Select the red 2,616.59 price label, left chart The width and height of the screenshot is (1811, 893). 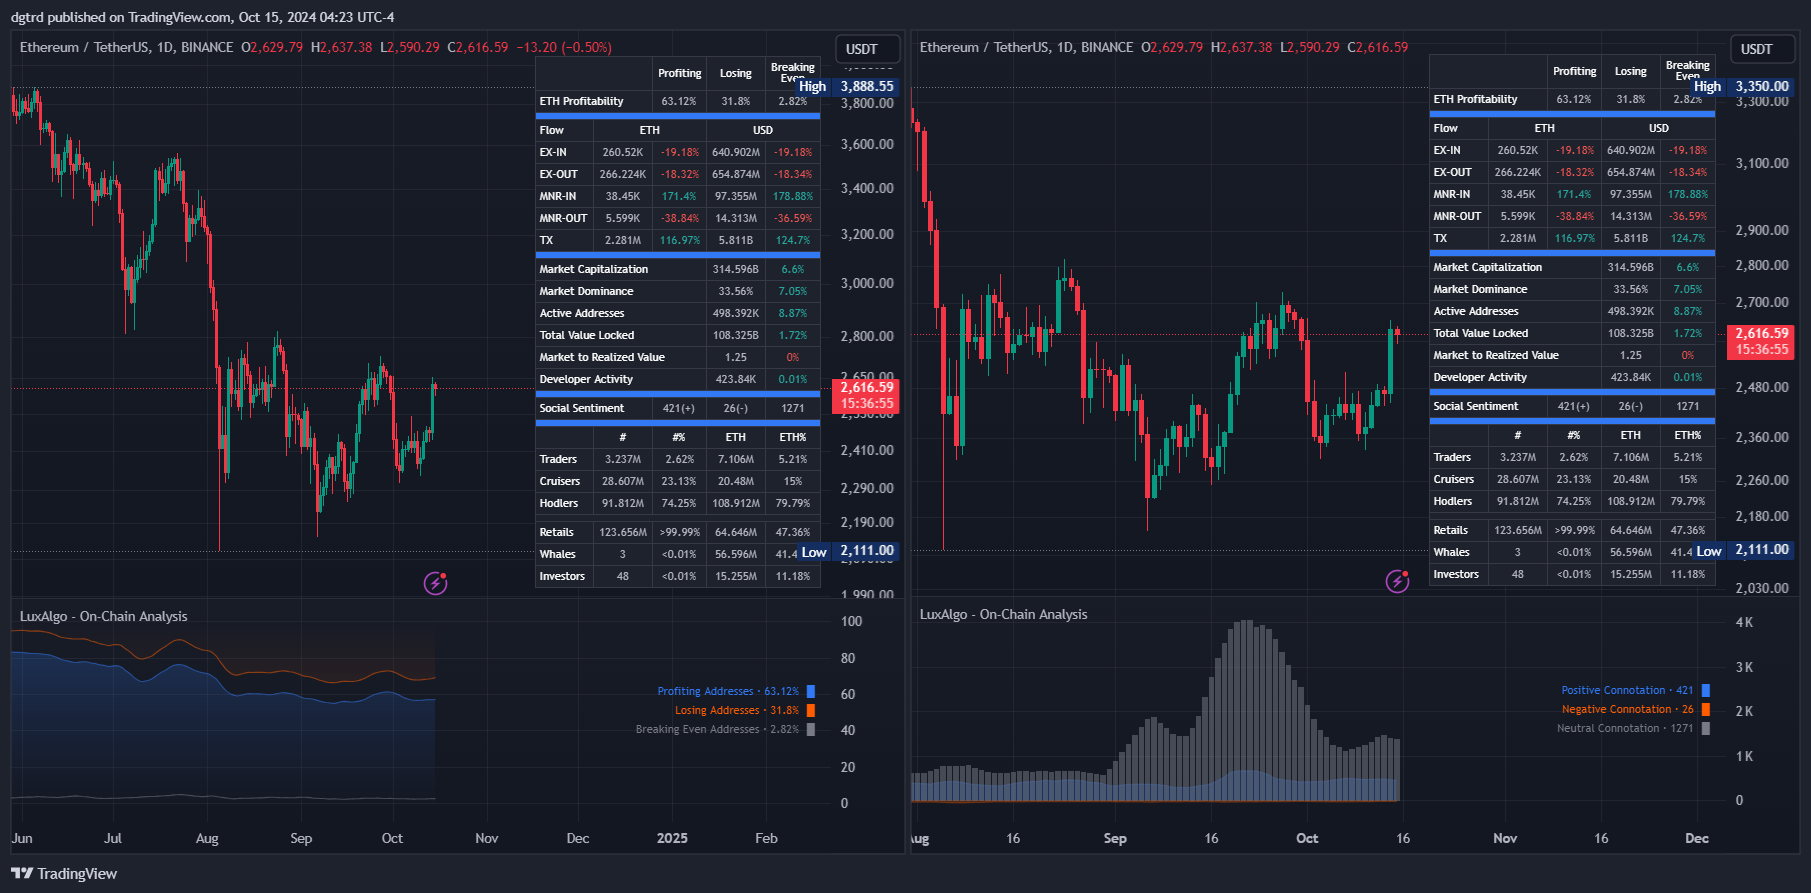coord(866,395)
